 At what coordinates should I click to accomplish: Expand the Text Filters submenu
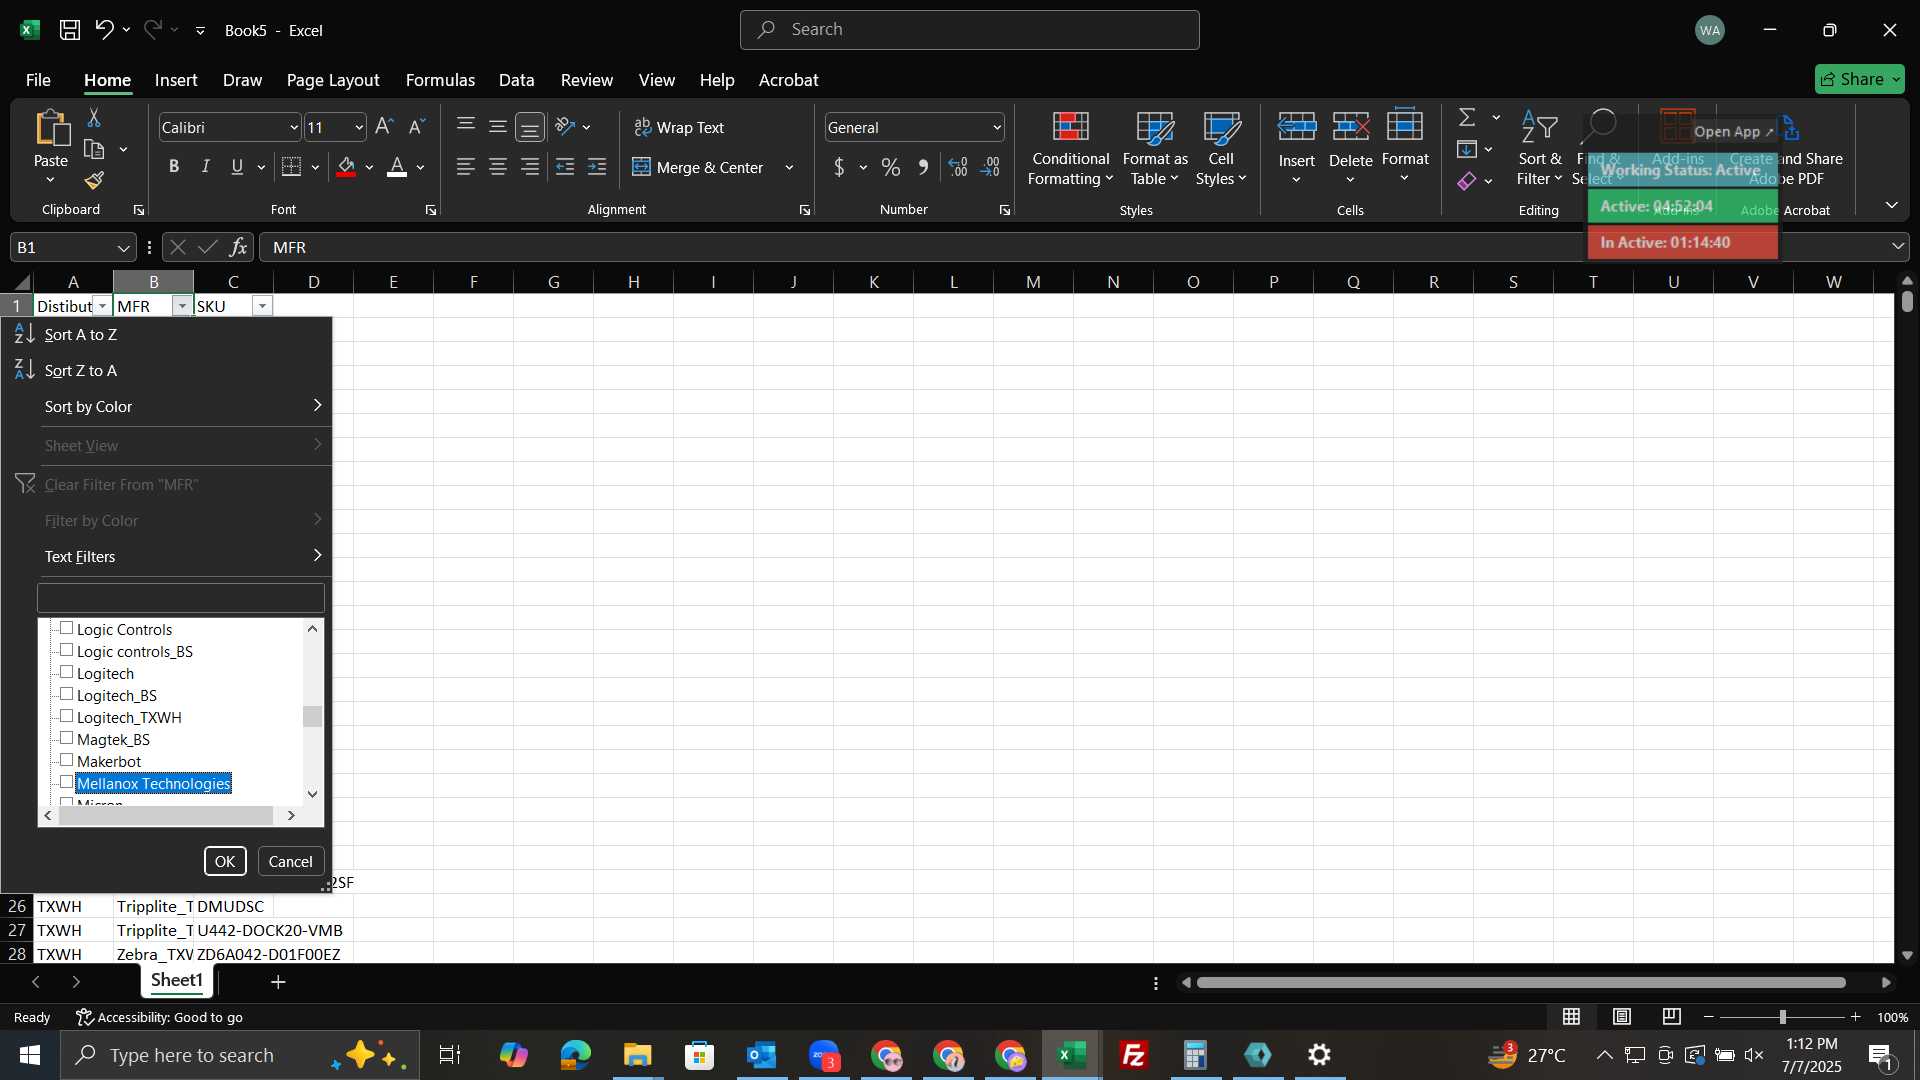tap(168, 556)
